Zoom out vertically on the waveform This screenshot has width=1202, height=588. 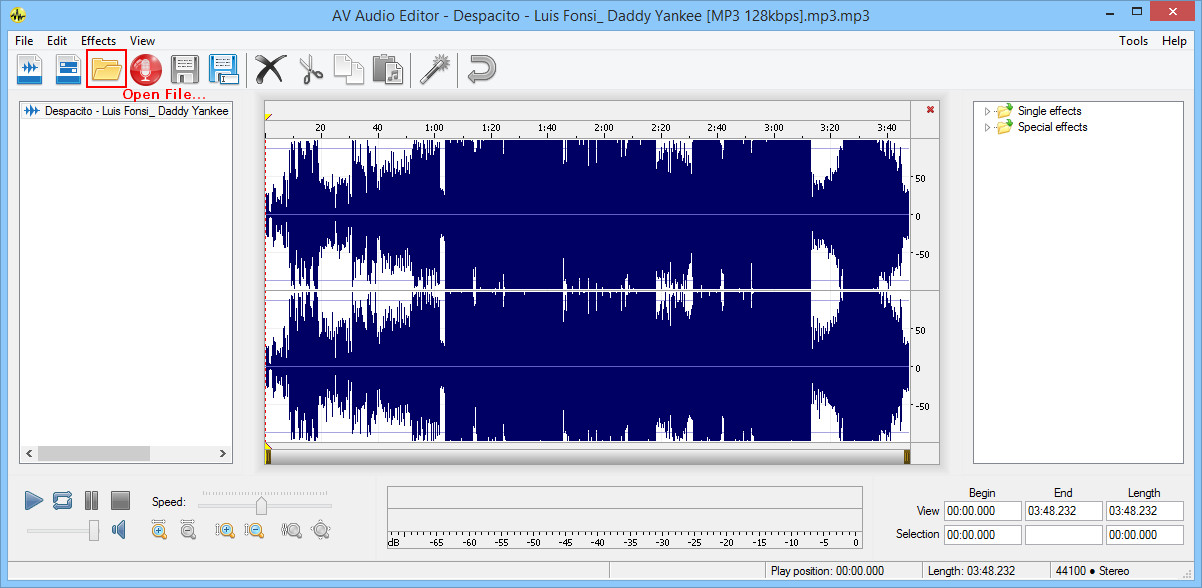pos(255,530)
